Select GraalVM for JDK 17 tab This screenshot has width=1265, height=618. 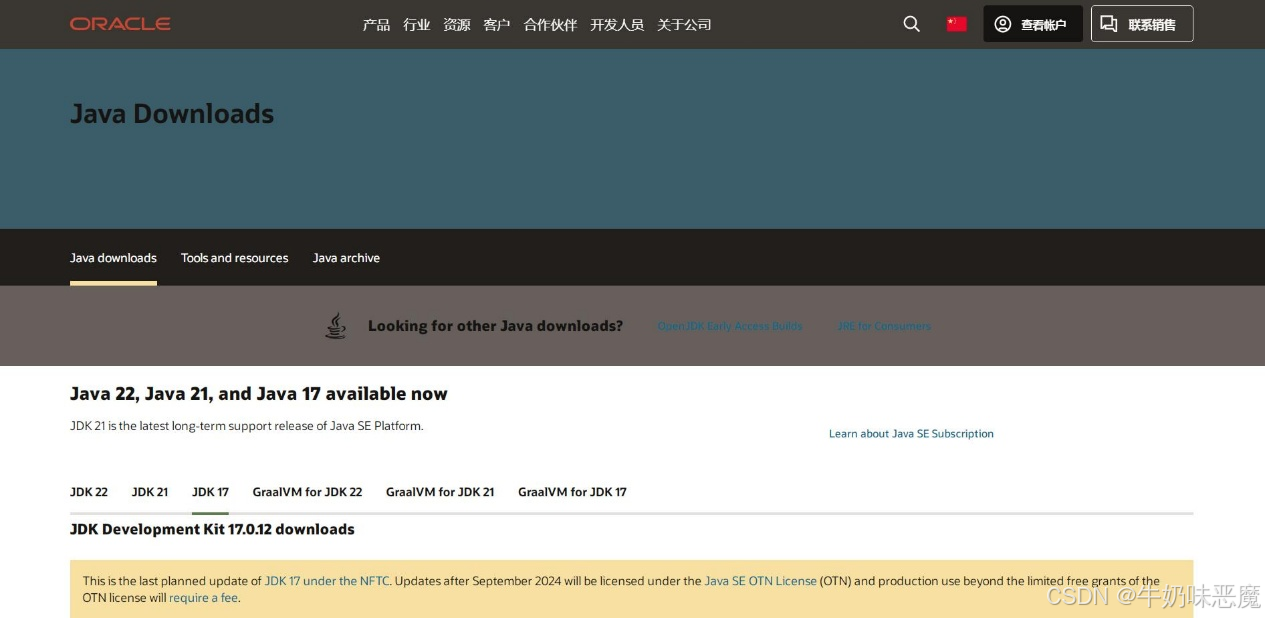(x=572, y=492)
